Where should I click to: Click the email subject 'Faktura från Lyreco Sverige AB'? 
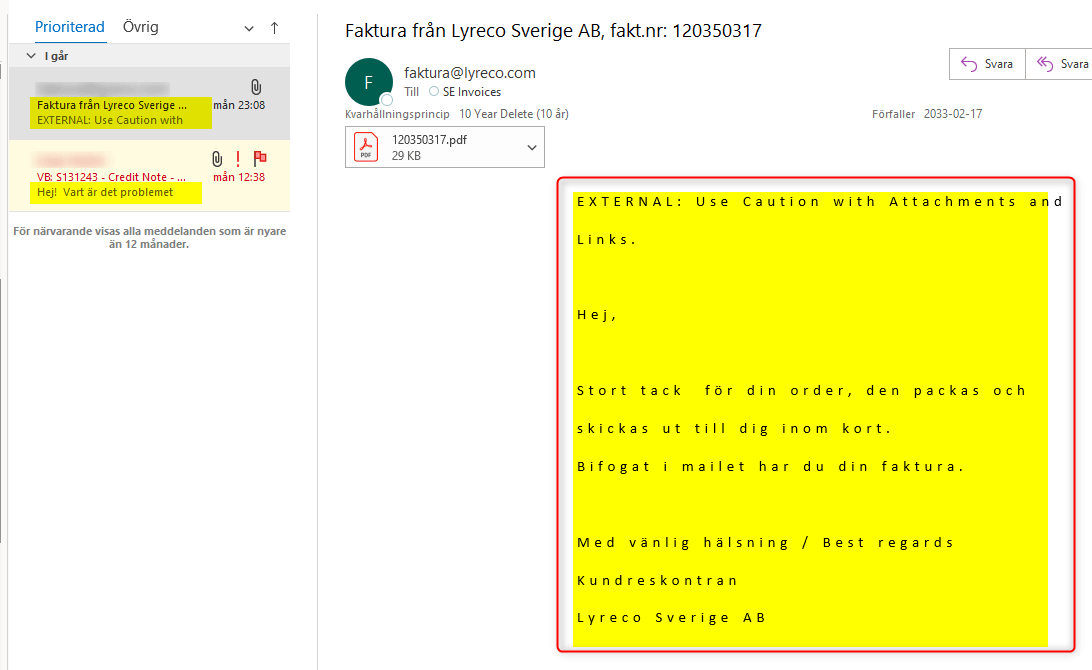coord(553,31)
